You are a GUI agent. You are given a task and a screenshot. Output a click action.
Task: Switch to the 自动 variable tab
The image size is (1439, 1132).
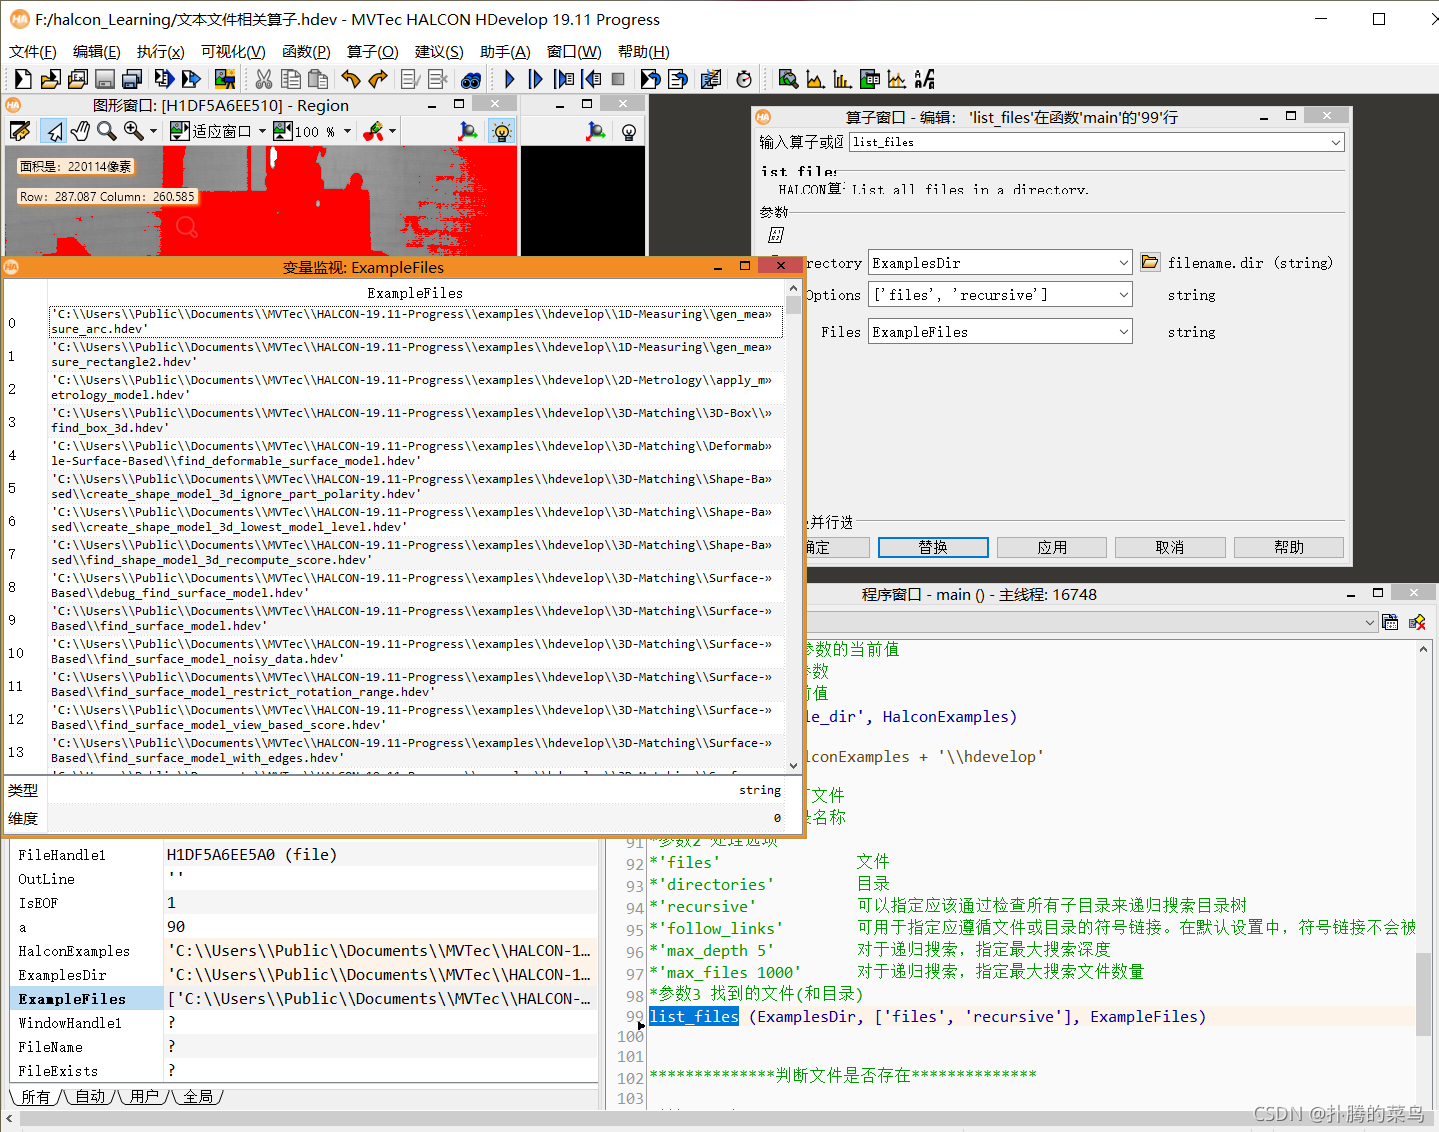tap(90, 1097)
